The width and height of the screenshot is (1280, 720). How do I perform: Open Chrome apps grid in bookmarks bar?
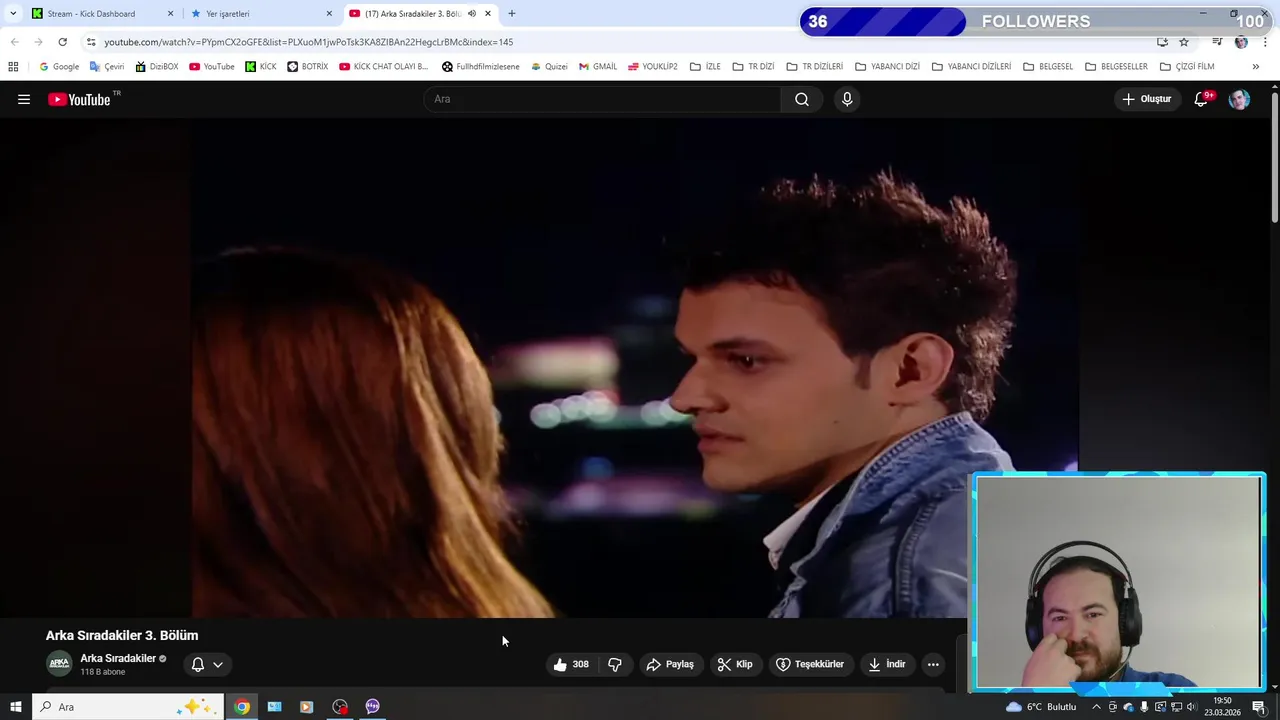(x=13, y=66)
